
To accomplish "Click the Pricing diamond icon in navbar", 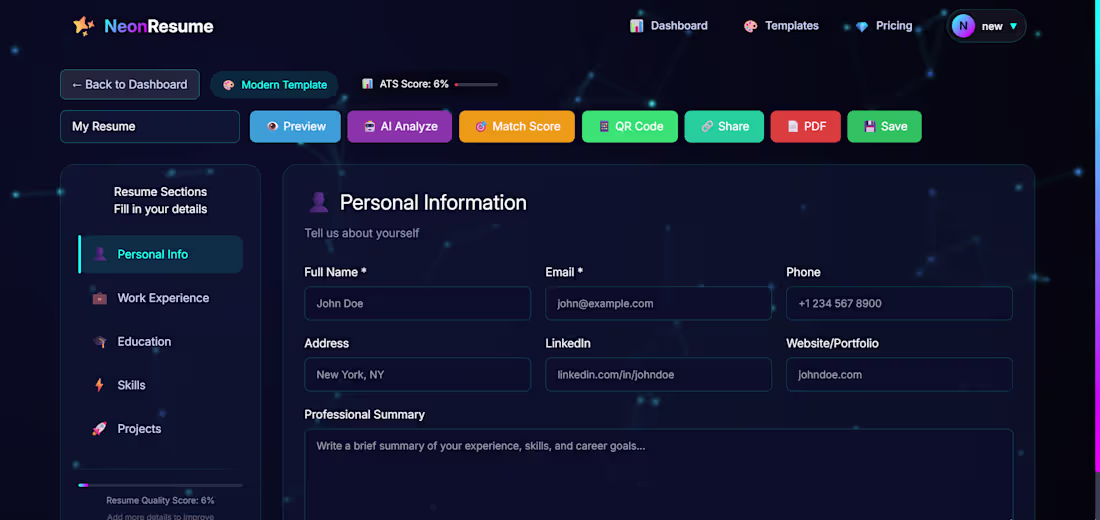I will coord(861,26).
